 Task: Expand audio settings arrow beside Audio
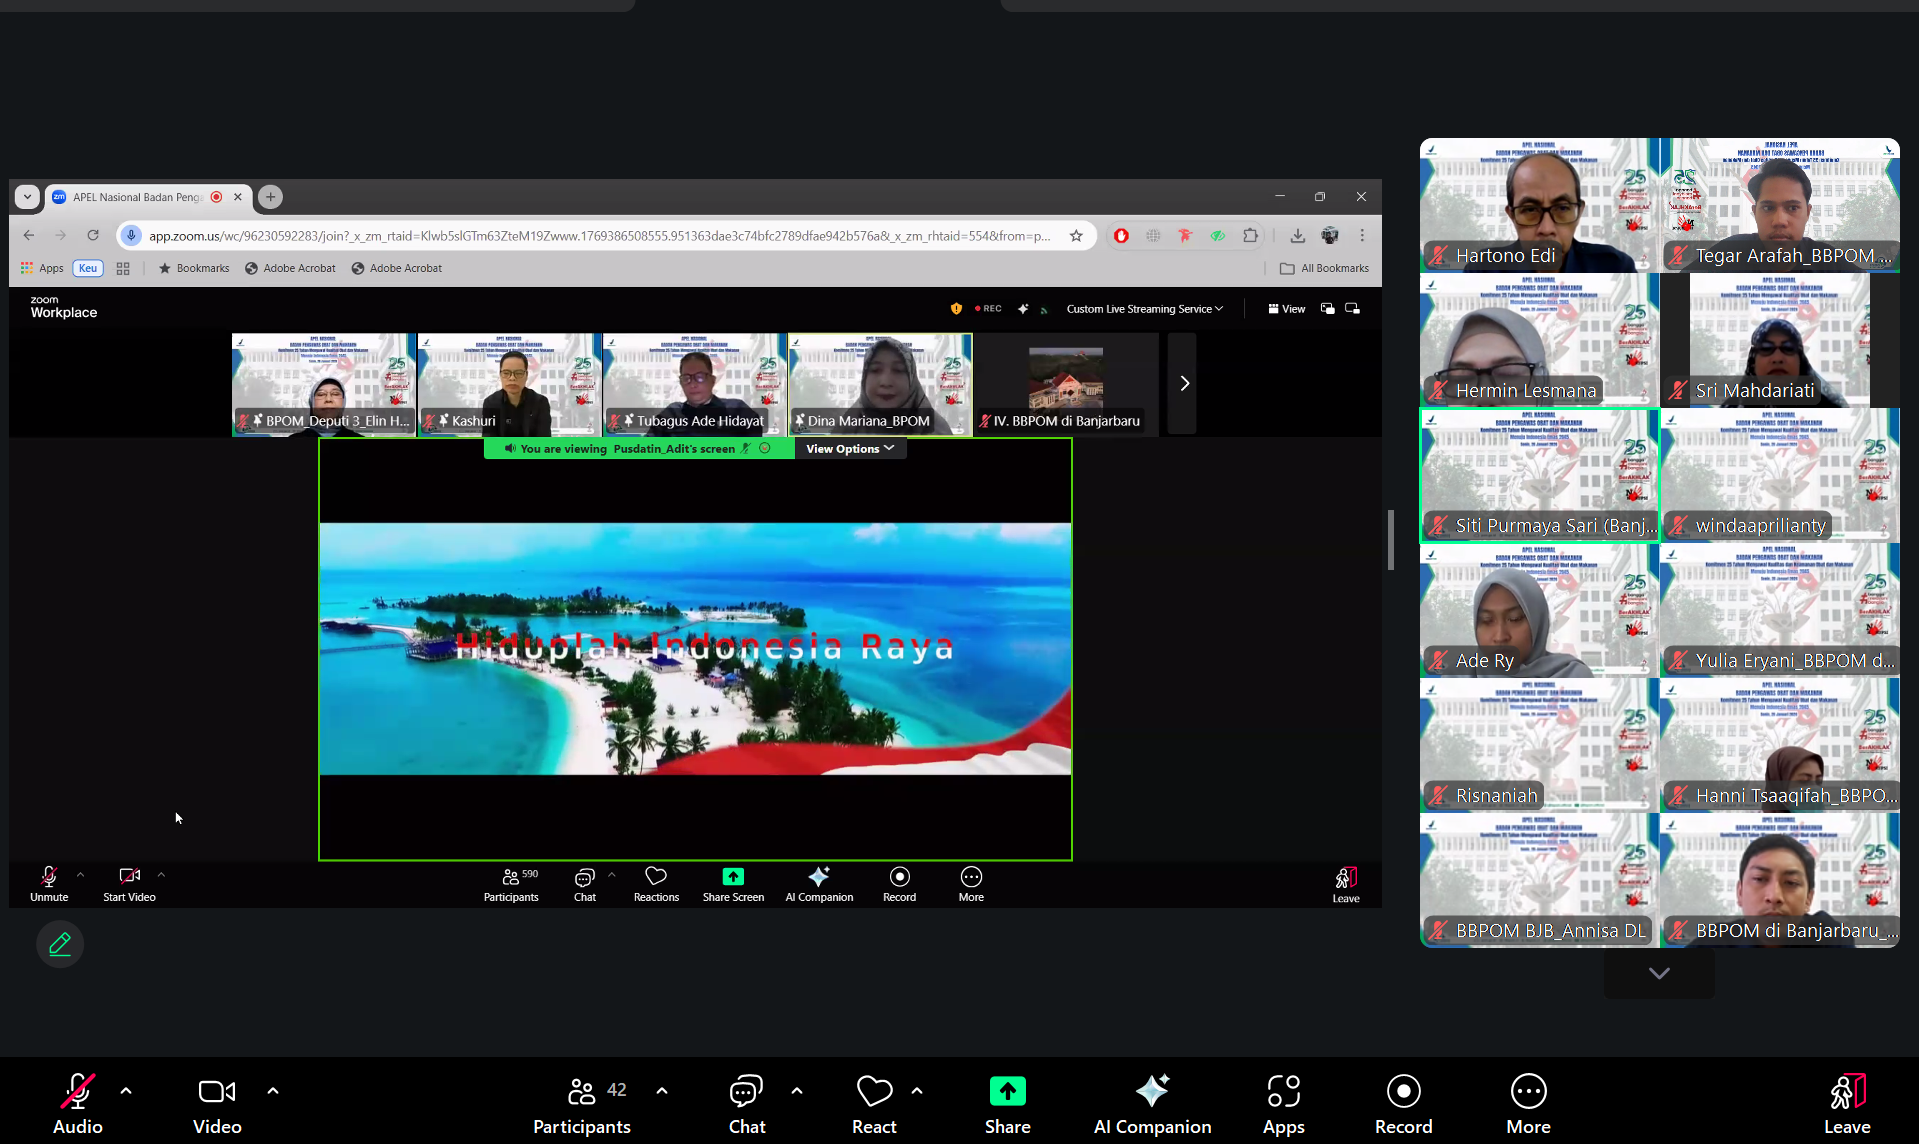tap(126, 1091)
